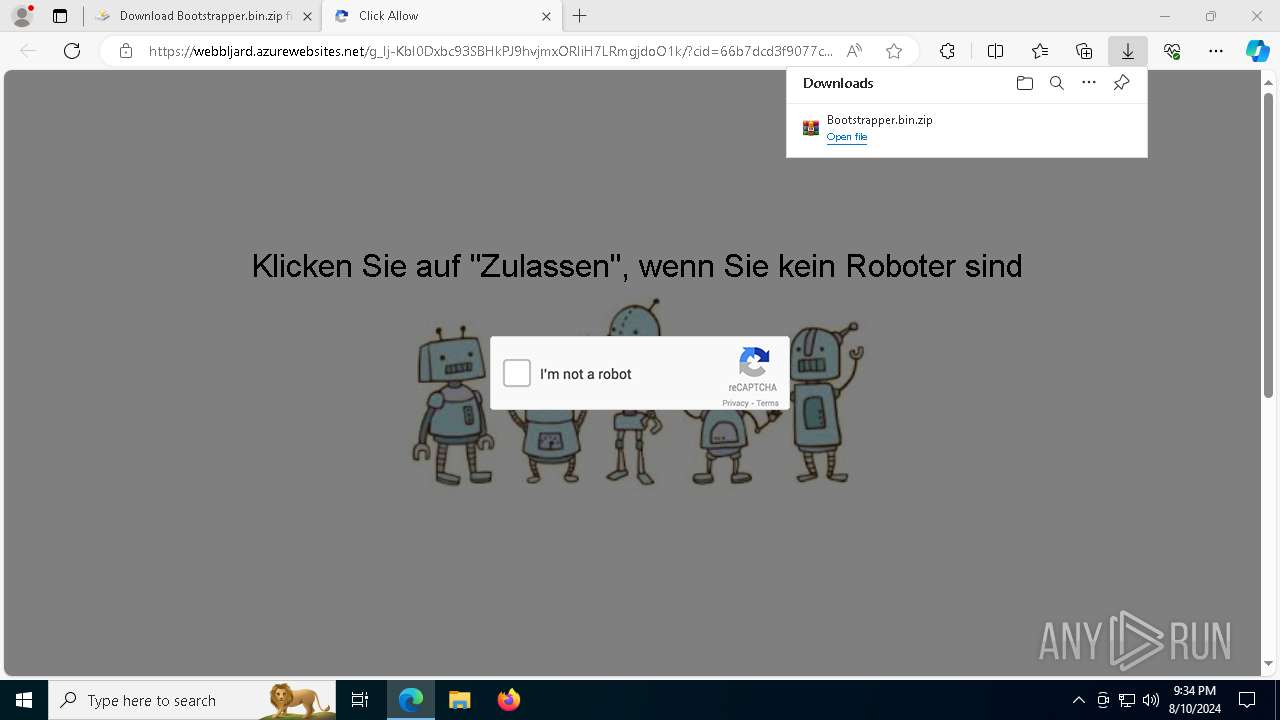
Task: Close the Click Allow tab
Action: coord(546,16)
